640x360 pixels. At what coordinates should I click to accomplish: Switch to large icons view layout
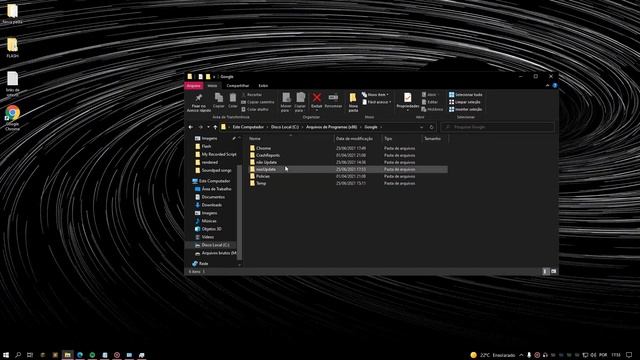point(553,271)
